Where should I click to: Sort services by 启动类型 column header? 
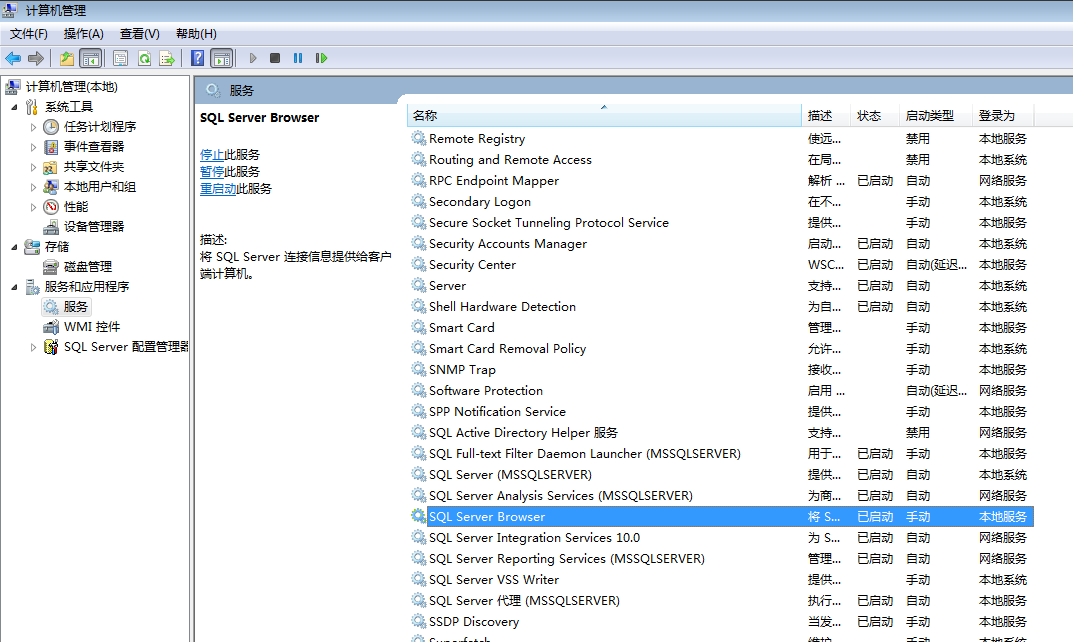(929, 116)
